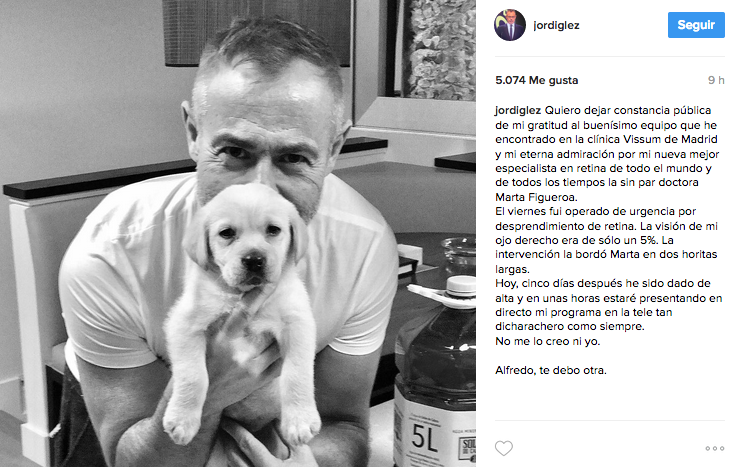
Task: Select the 'Alfredo, te debo otra.' line
Action: pos(551,370)
